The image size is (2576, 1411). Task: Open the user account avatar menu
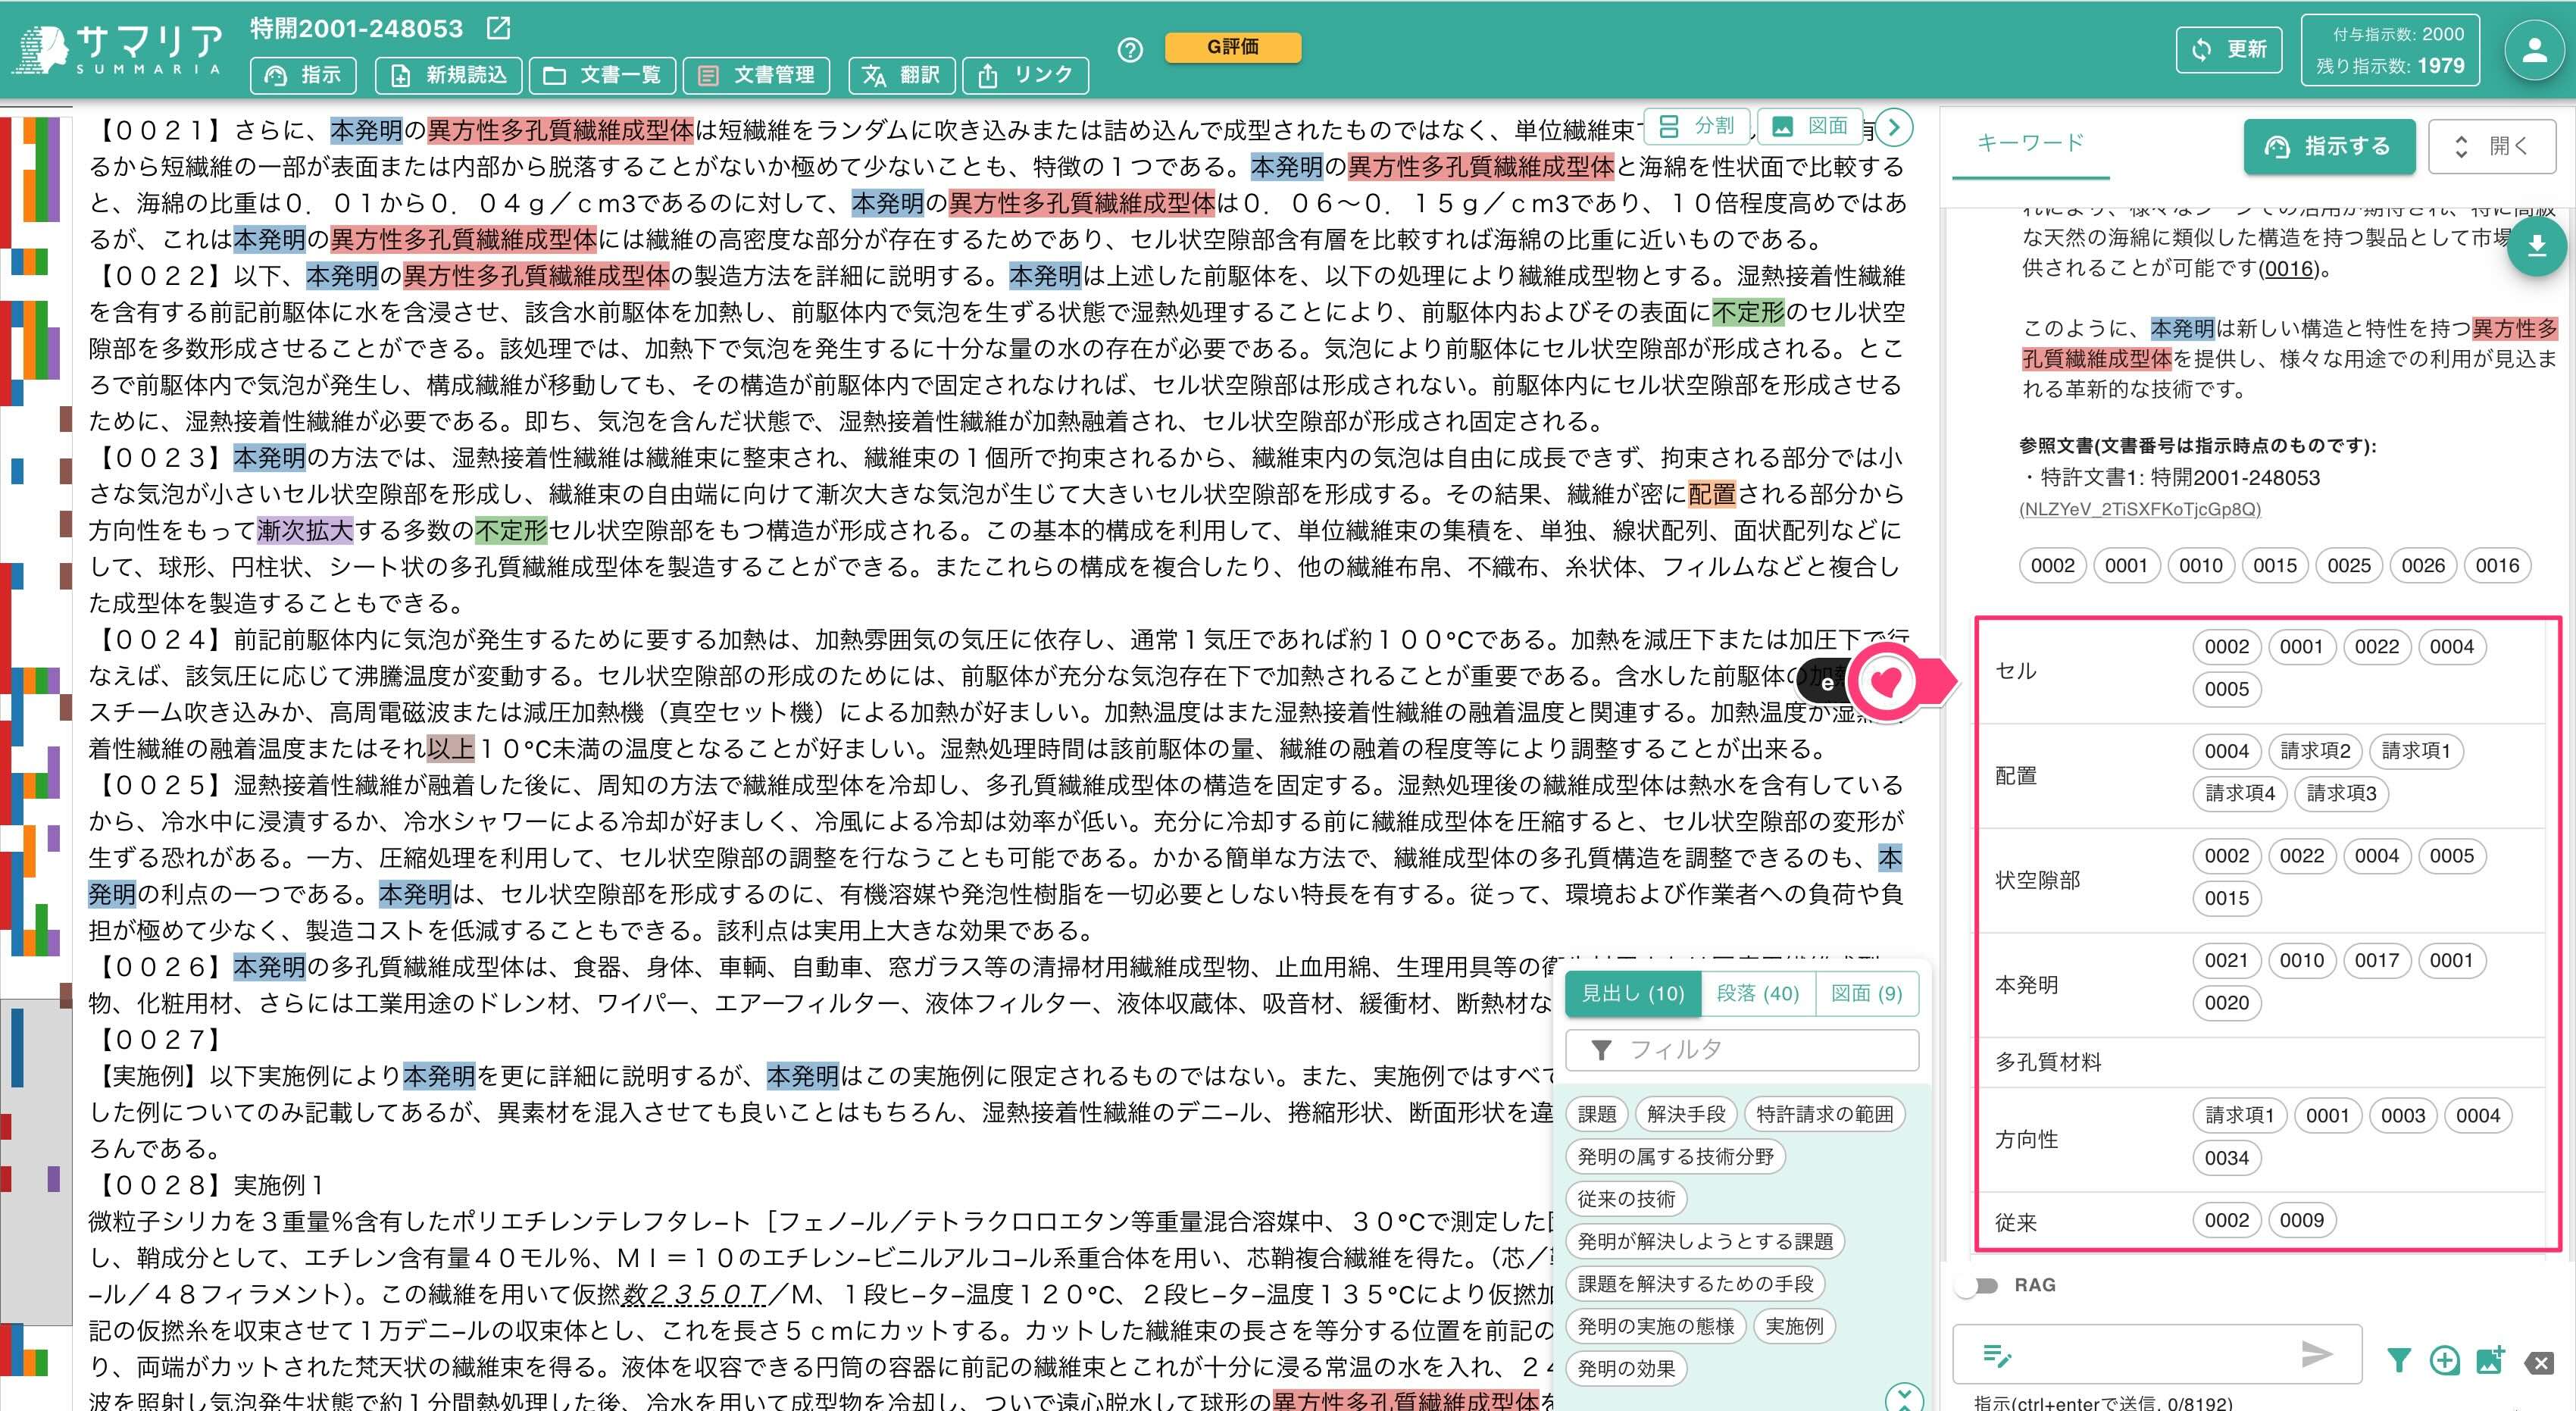click(x=2535, y=50)
